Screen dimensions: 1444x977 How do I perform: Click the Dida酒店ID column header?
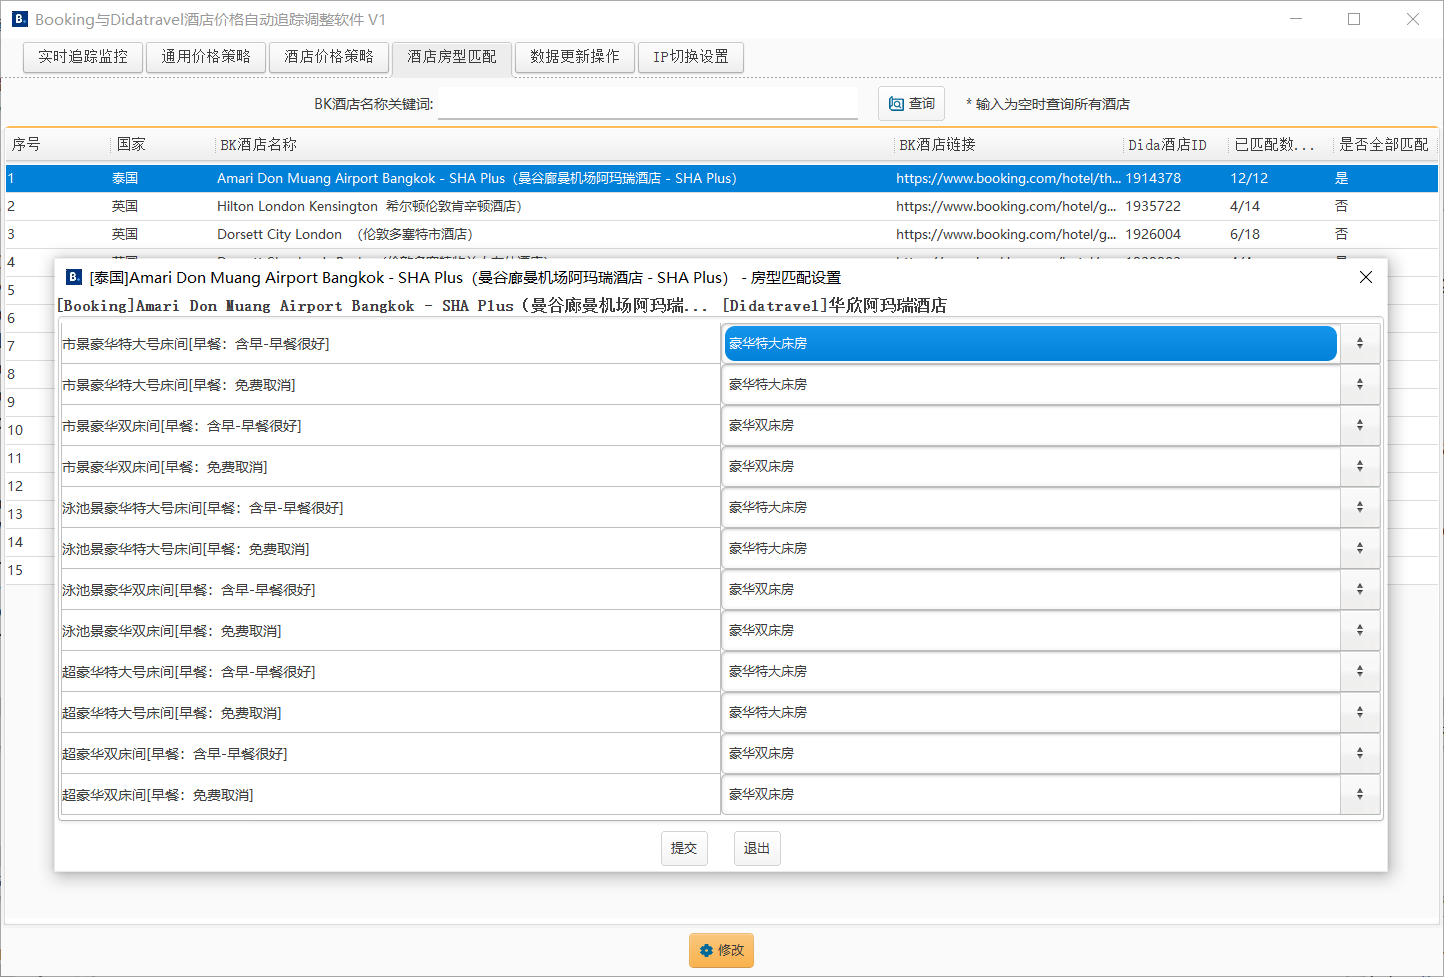point(1175,145)
